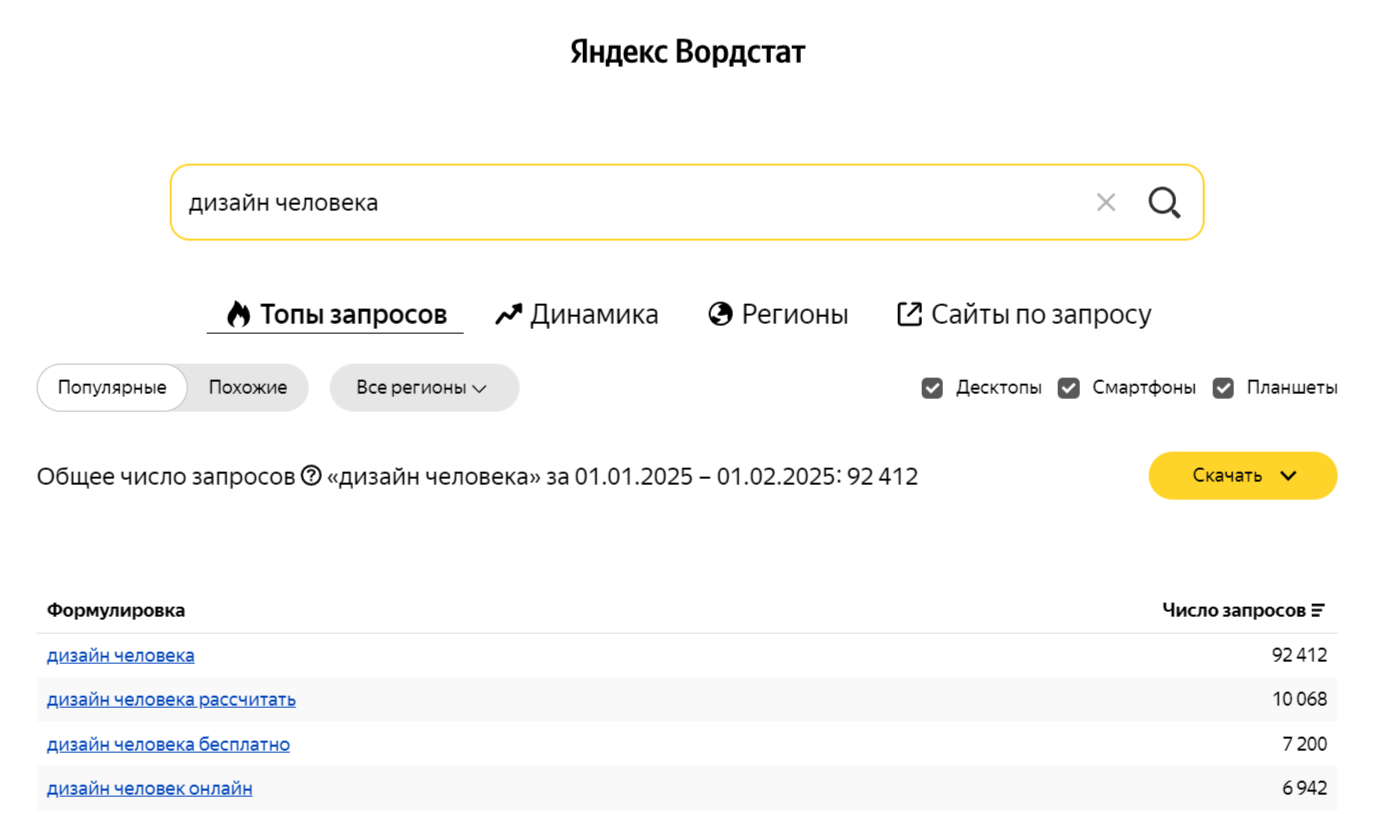Open the Сайты по запросу tab

click(x=1024, y=314)
